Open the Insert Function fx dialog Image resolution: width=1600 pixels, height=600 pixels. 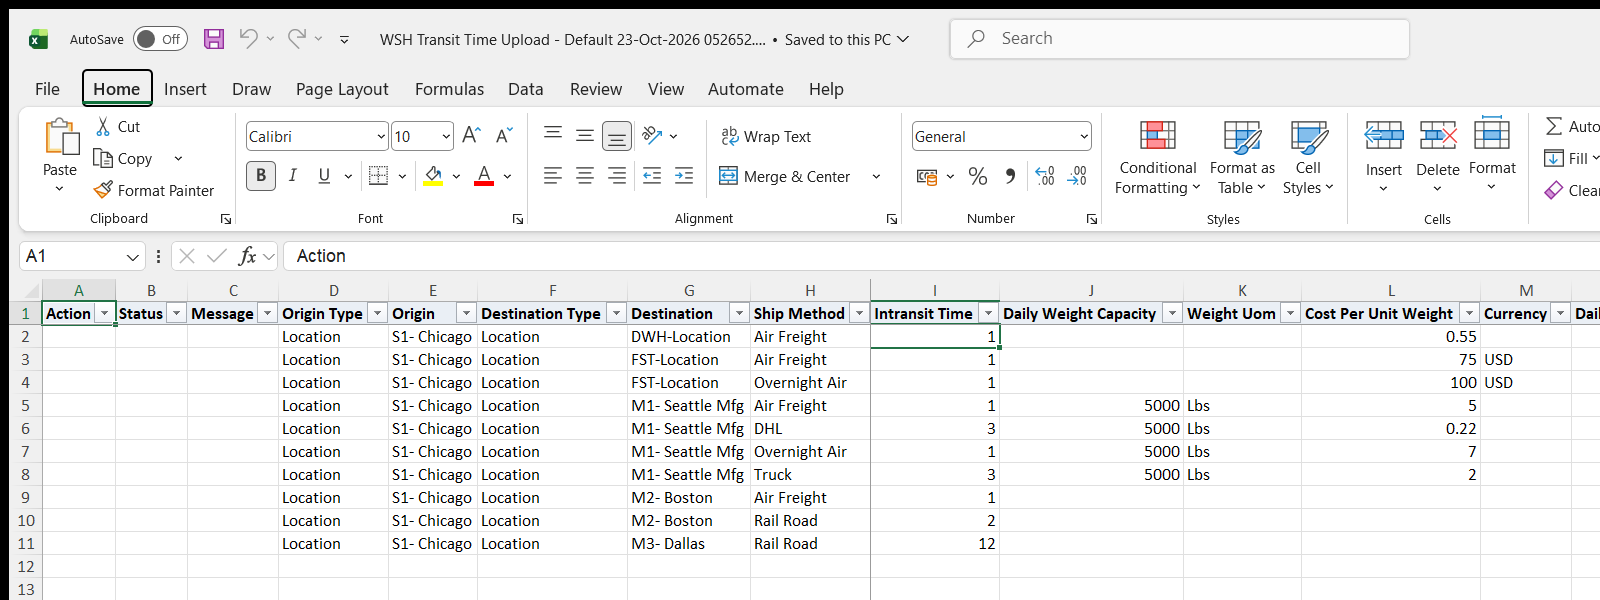click(247, 256)
